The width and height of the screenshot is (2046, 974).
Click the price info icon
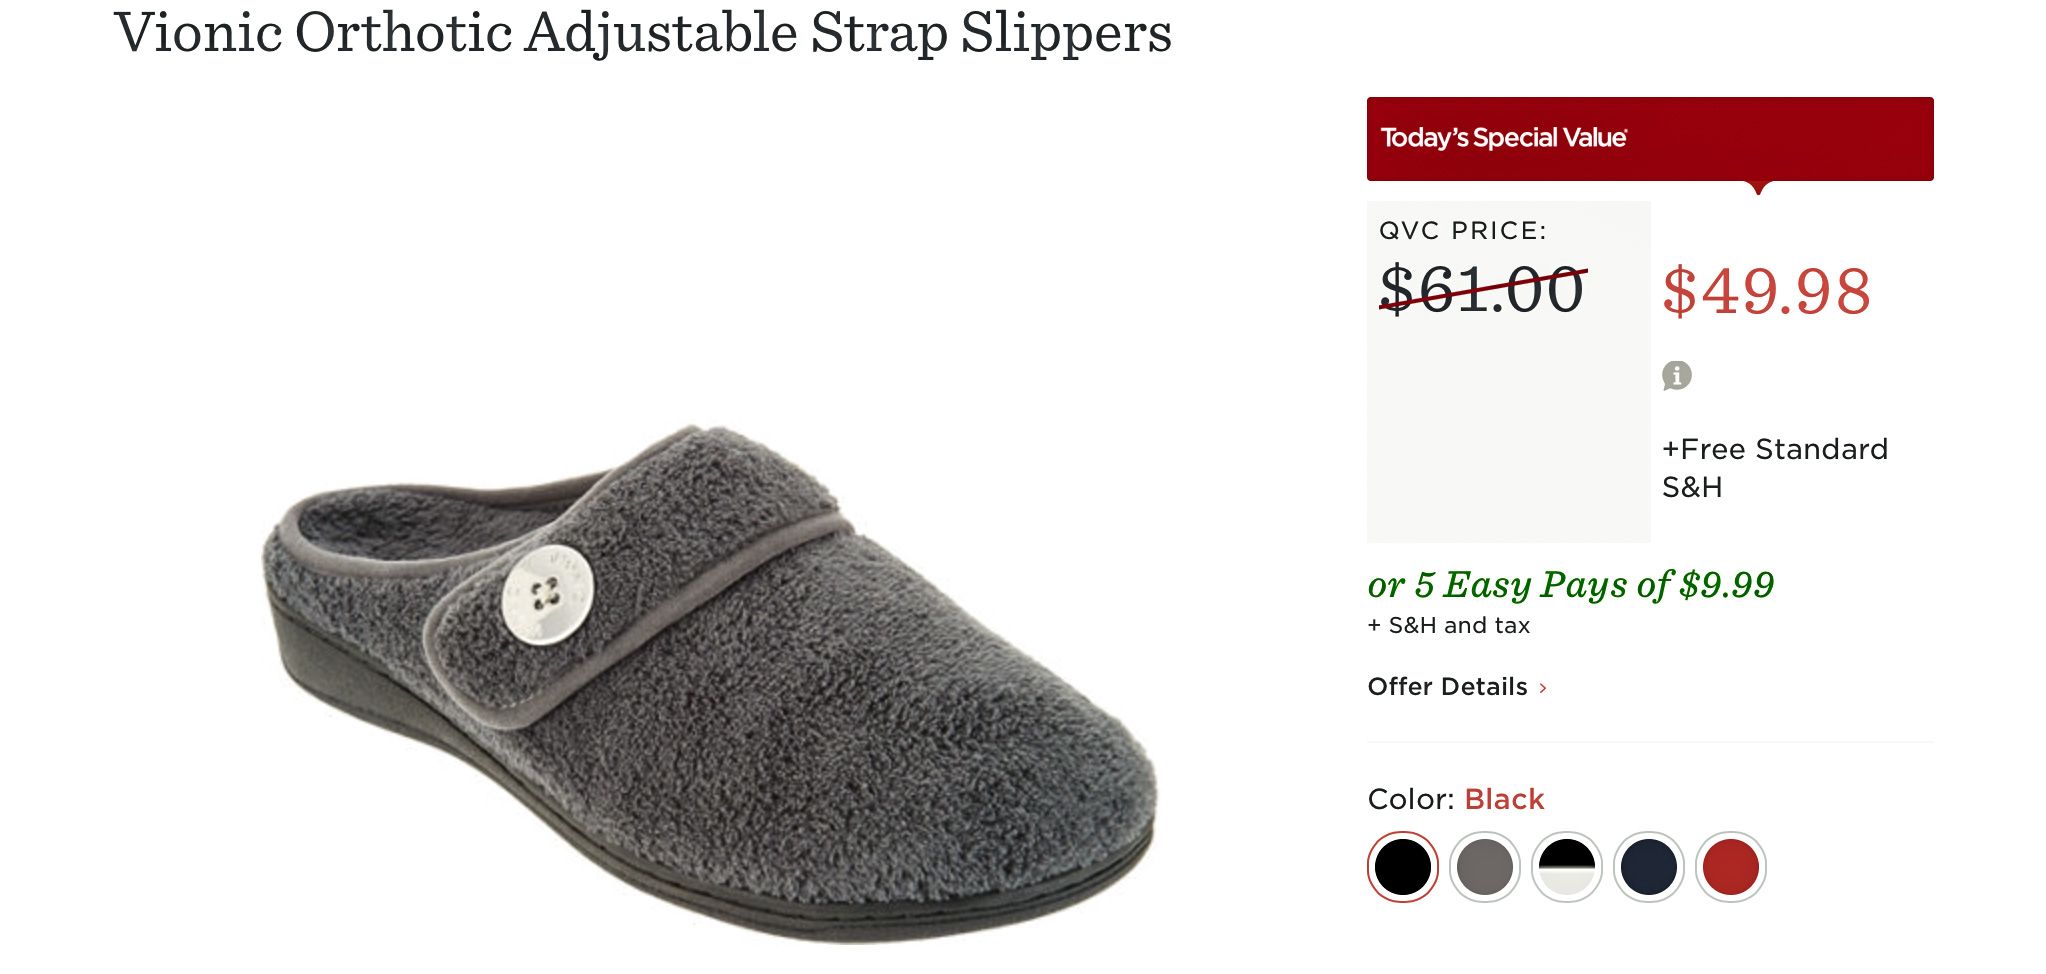click(x=1676, y=376)
